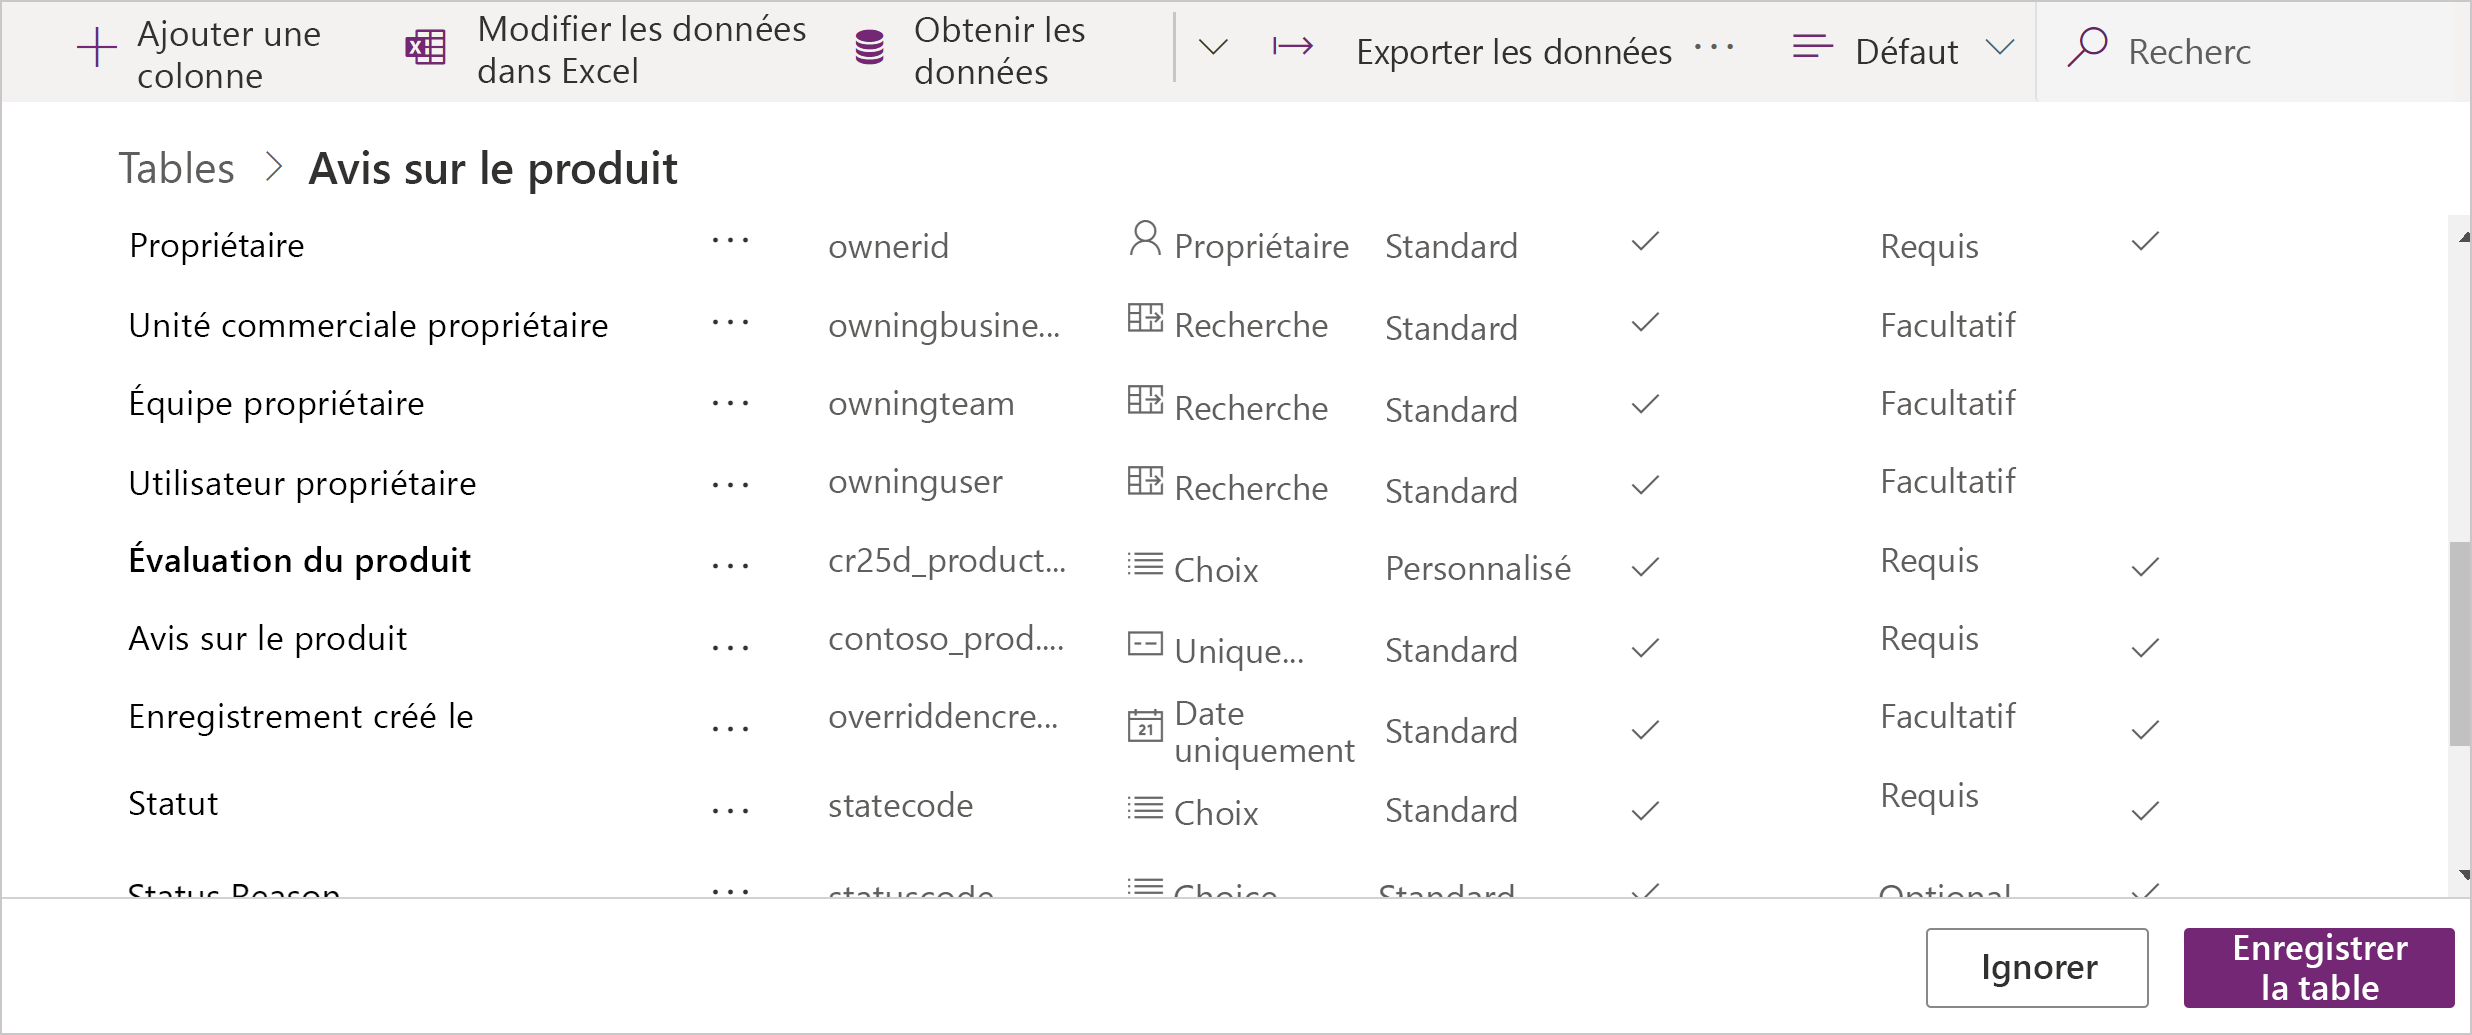Click the Excel icon in the toolbar
The width and height of the screenshot is (2472, 1035).
(x=425, y=48)
